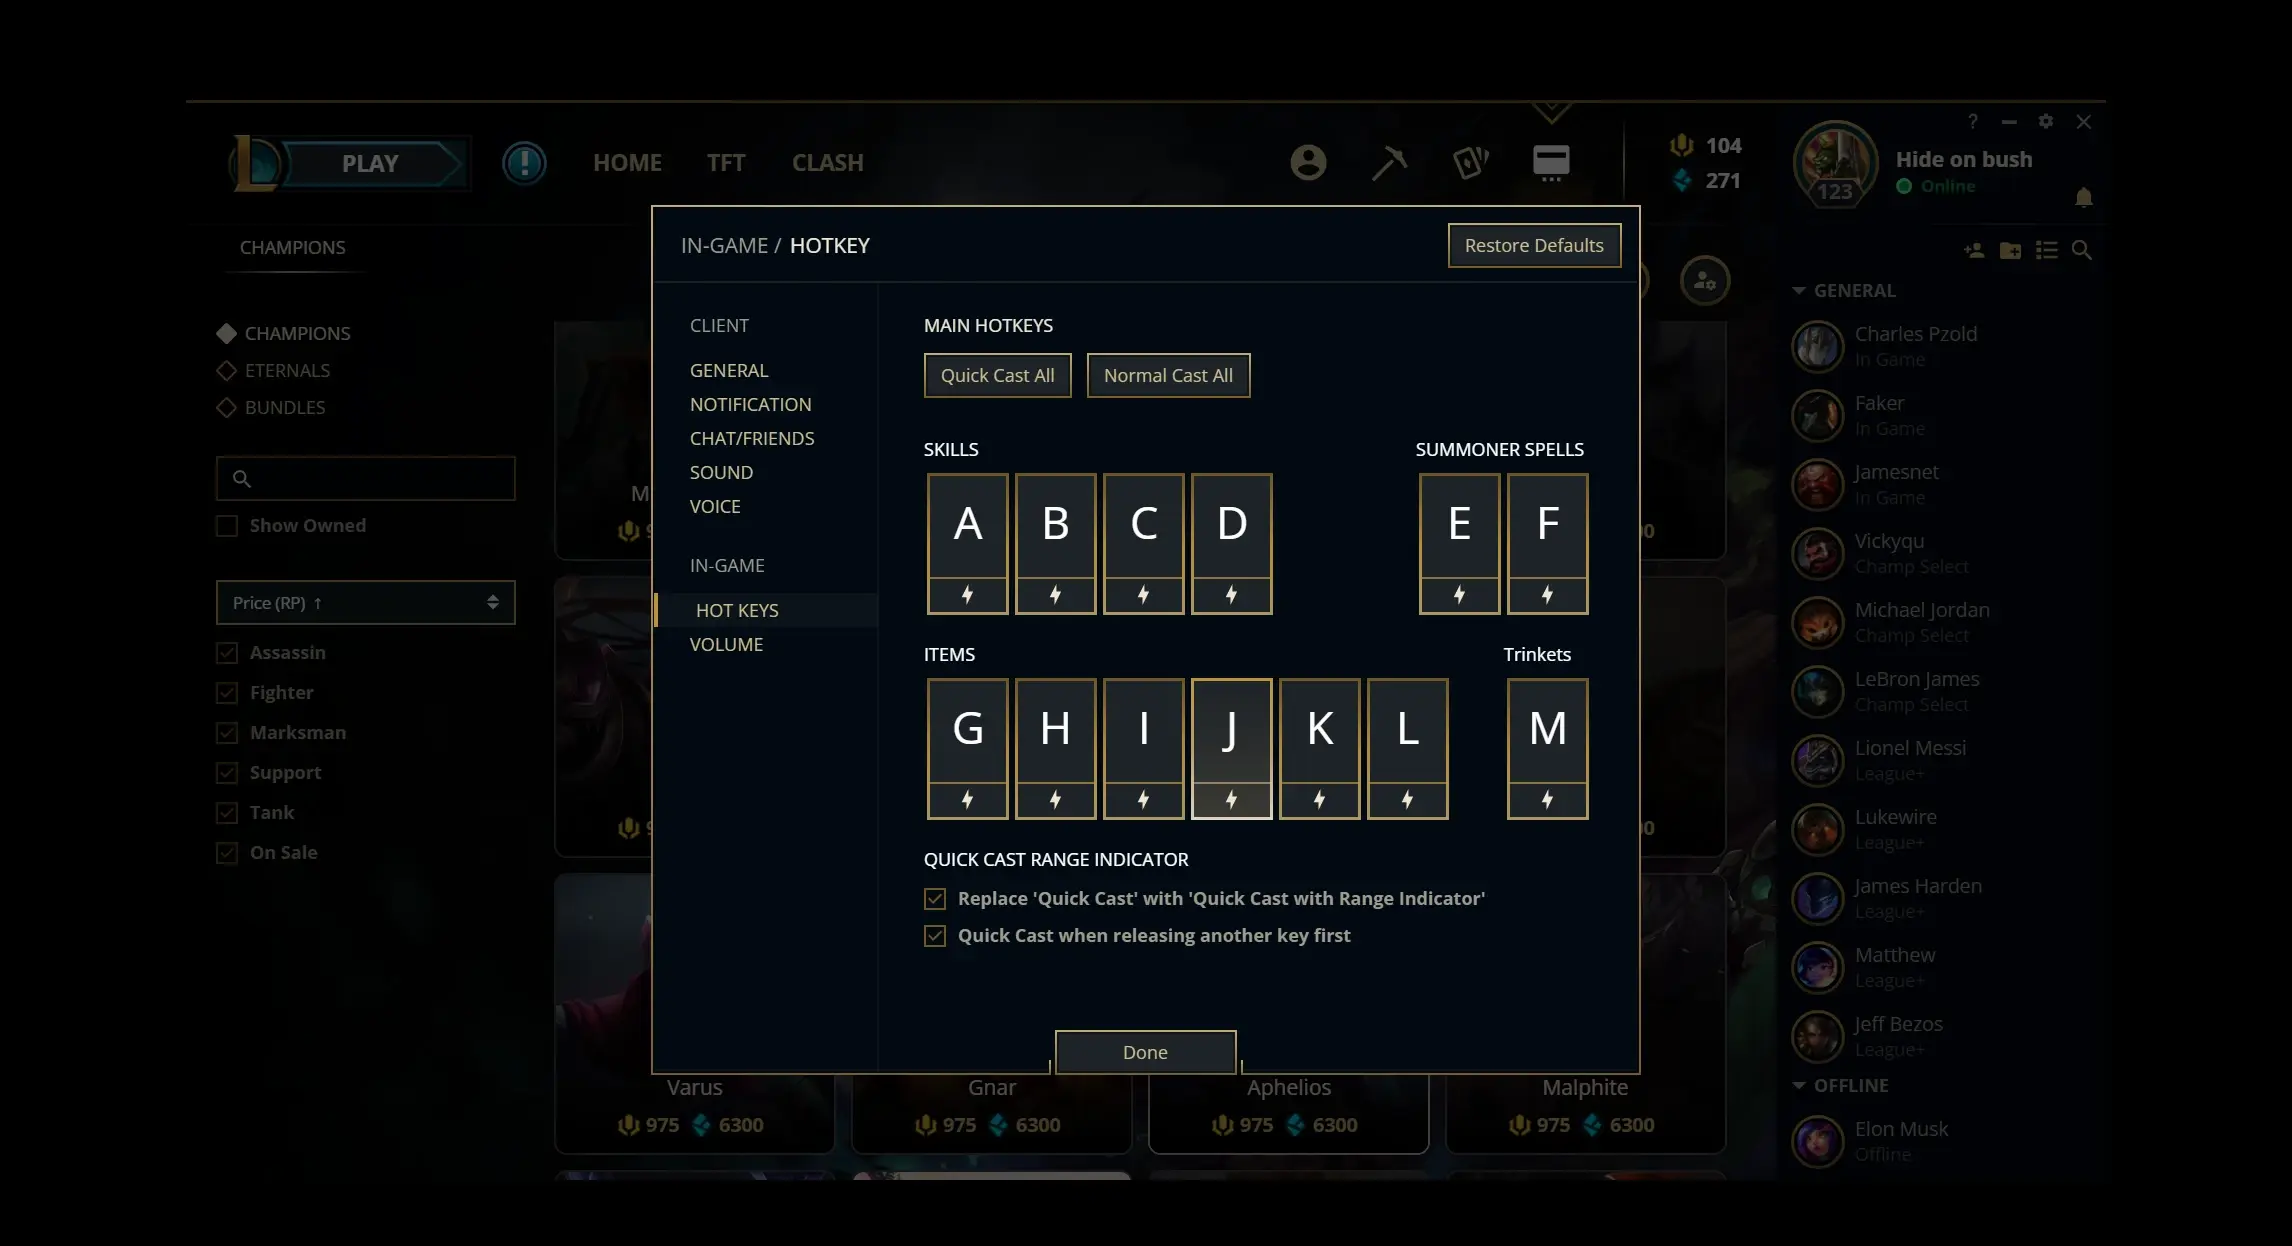Open the GENERAL settings tab
2292x1246 pixels.
point(729,370)
